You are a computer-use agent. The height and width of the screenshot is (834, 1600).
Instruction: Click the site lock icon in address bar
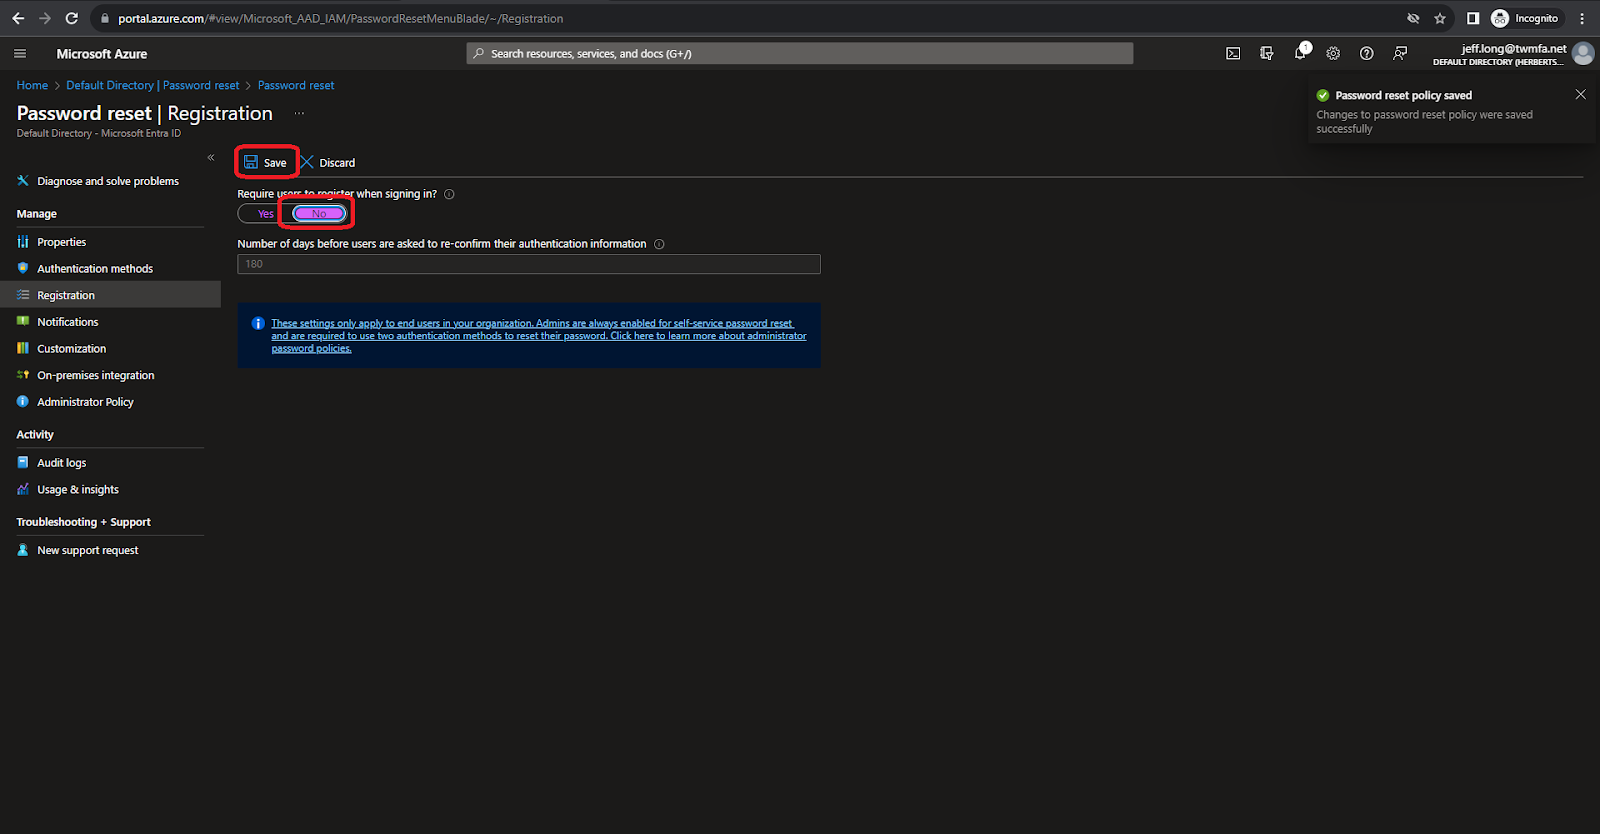coord(105,18)
